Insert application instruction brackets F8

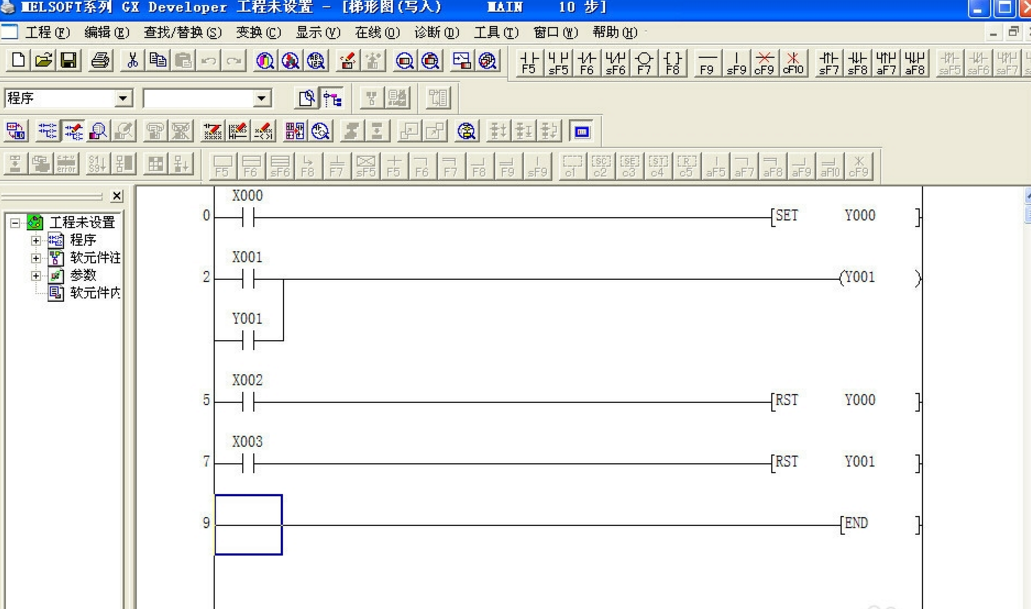click(x=673, y=62)
